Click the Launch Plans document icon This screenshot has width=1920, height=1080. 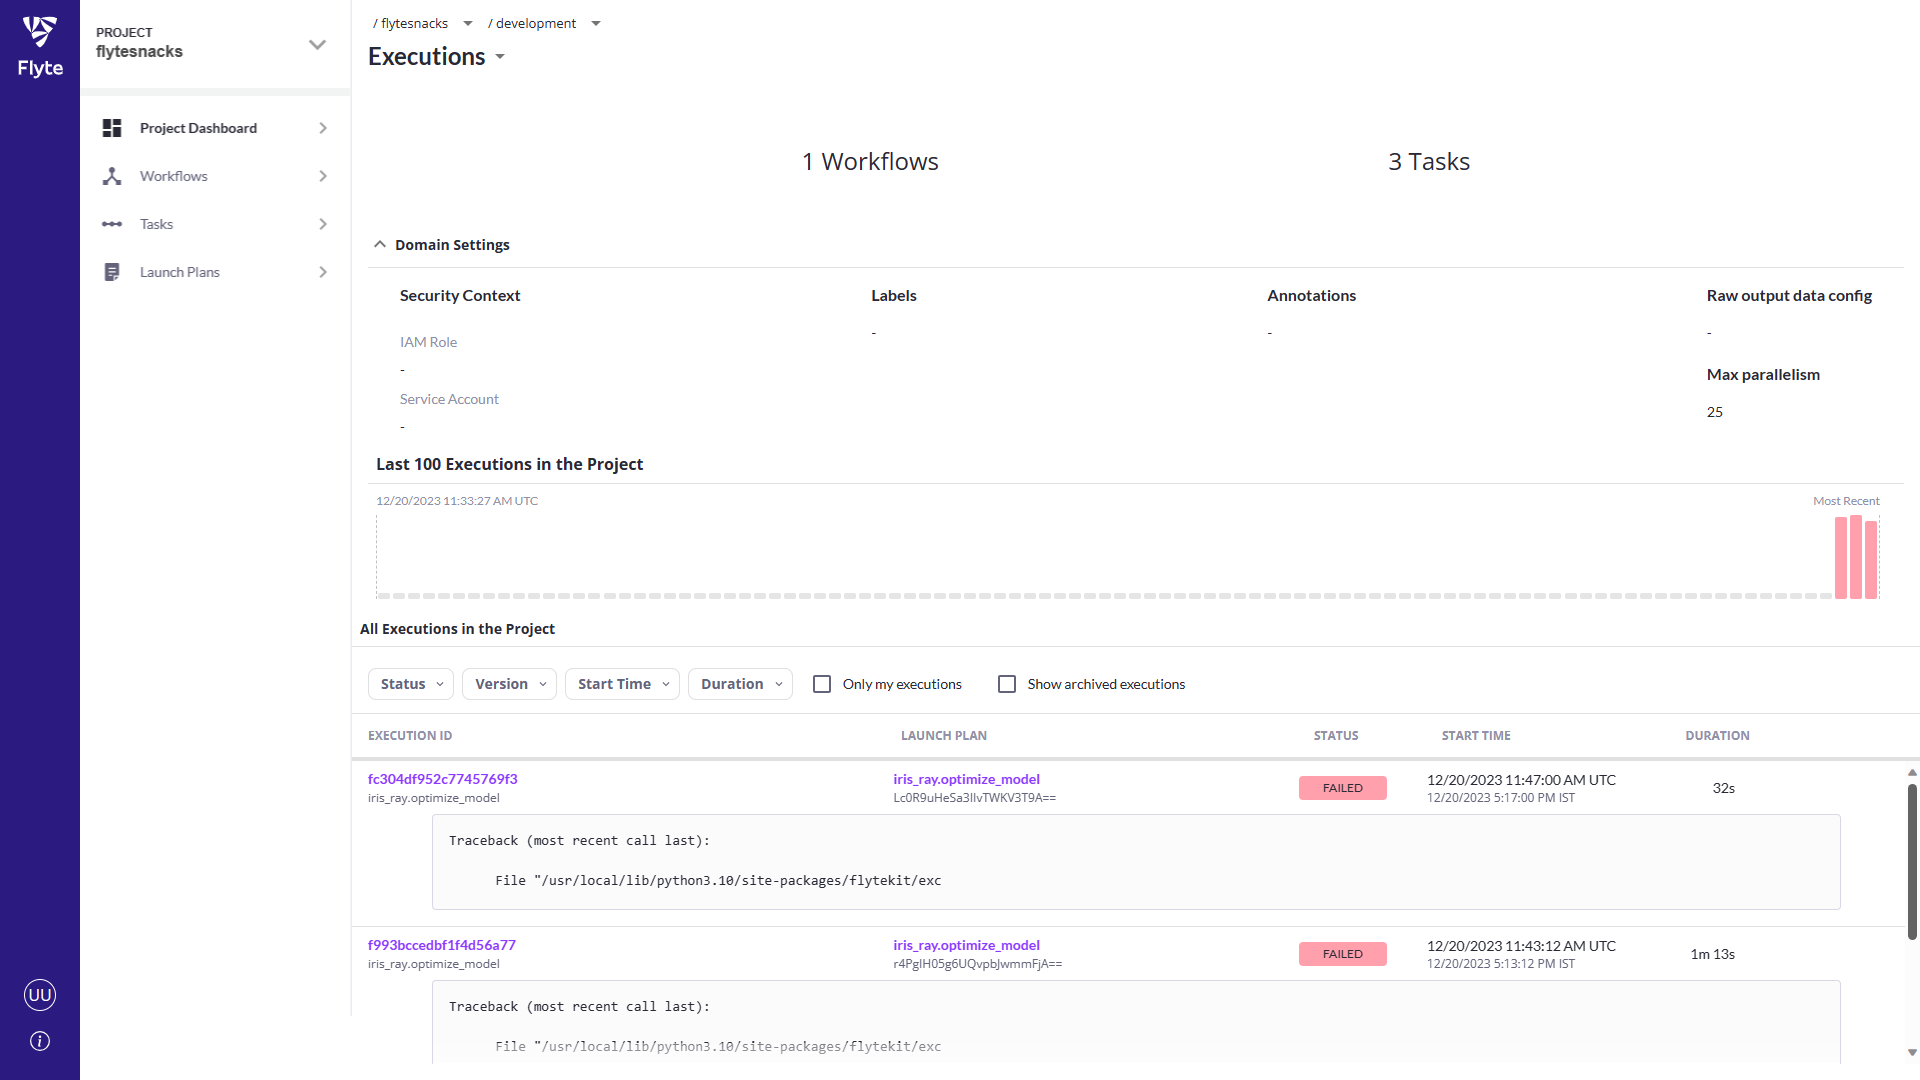point(112,272)
